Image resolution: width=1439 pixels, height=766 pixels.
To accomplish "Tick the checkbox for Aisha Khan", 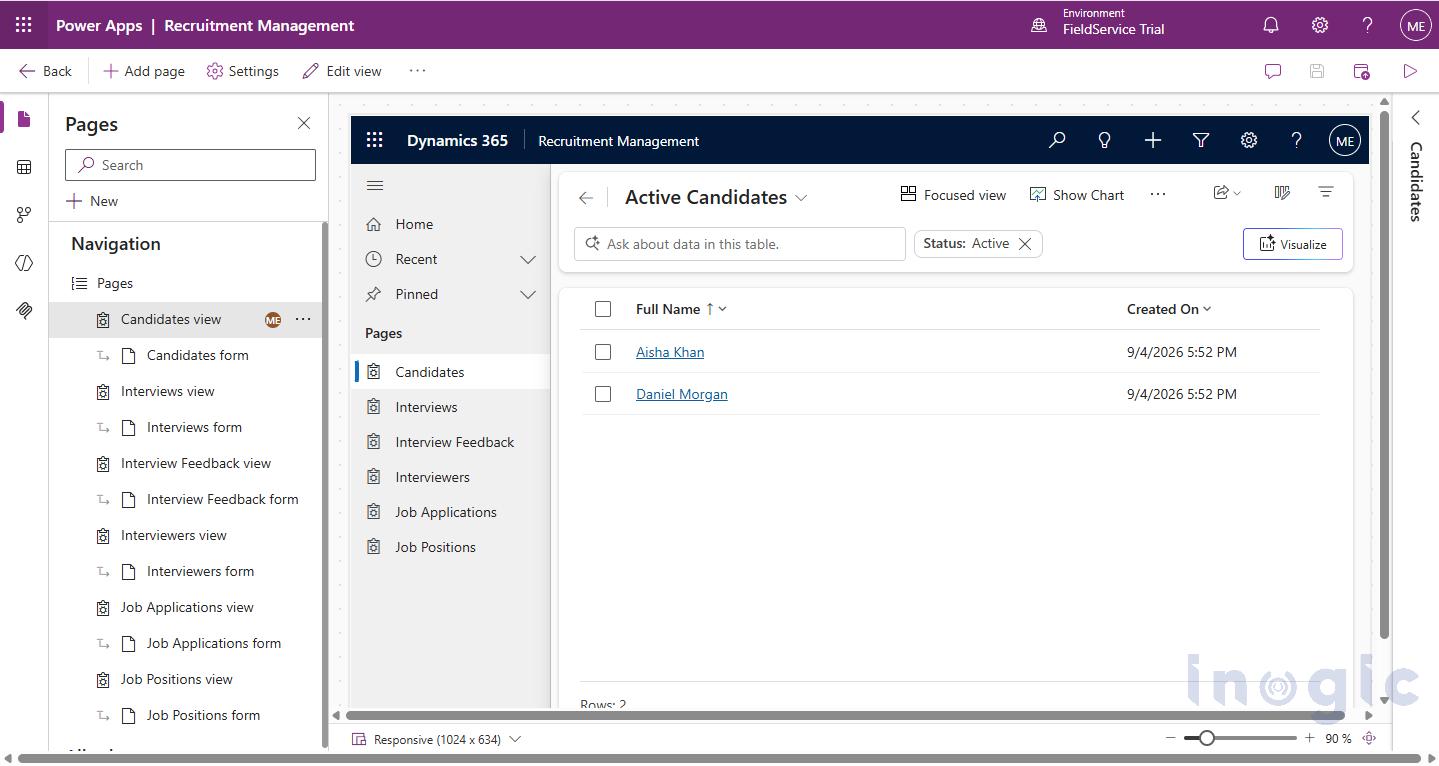I will coord(603,352).
